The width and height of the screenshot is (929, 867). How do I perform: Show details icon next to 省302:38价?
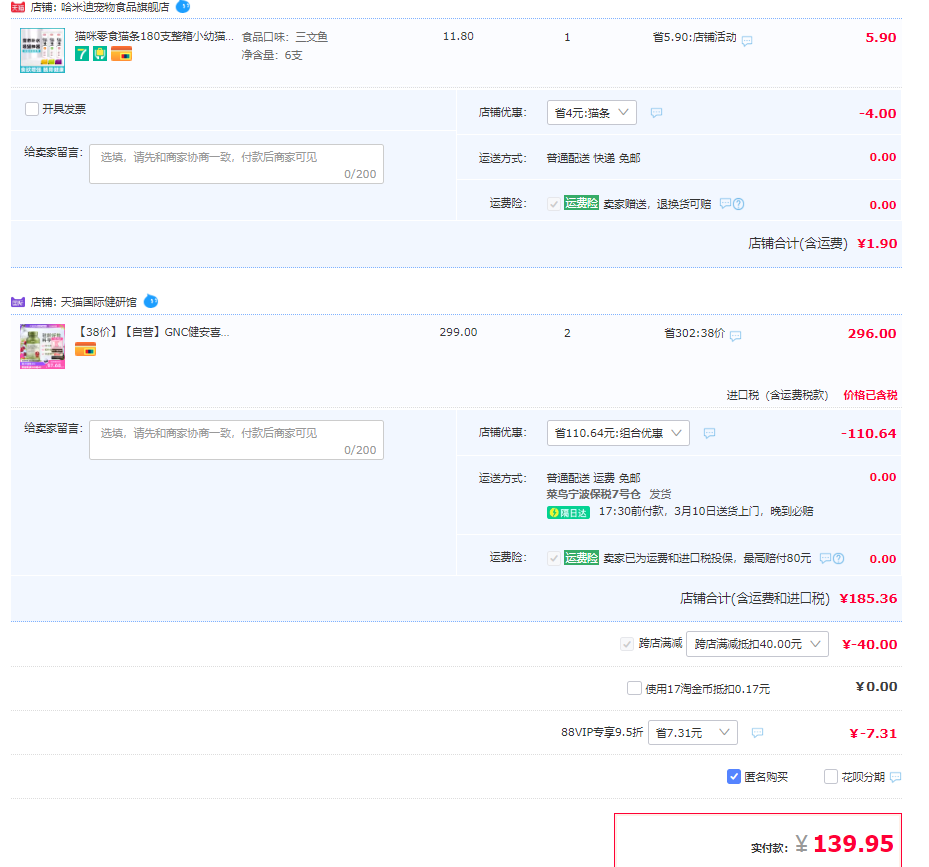735,336
